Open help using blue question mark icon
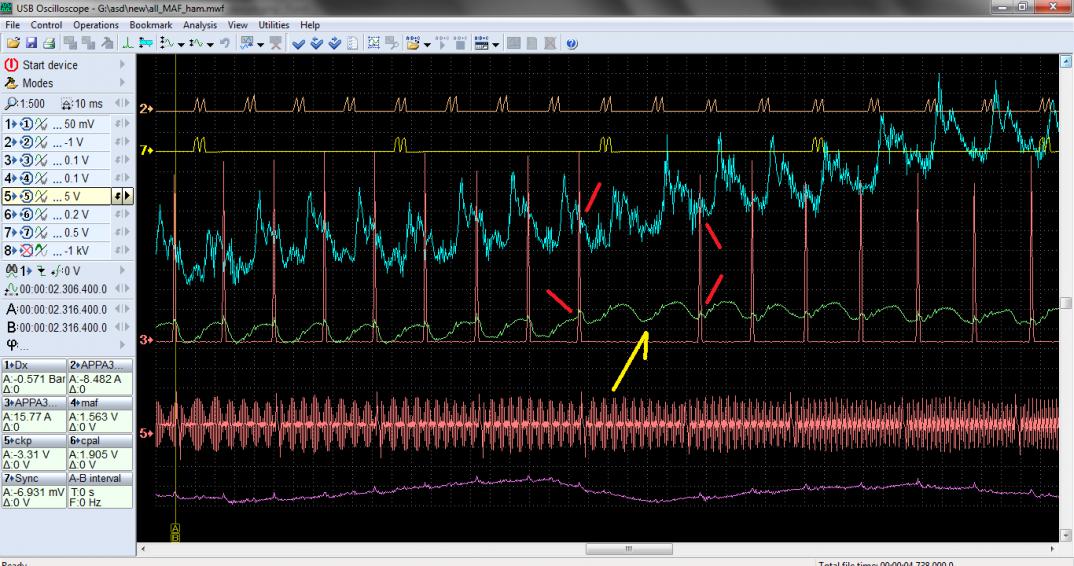The height and width of the screenshot is (566, 1074). 572,43
